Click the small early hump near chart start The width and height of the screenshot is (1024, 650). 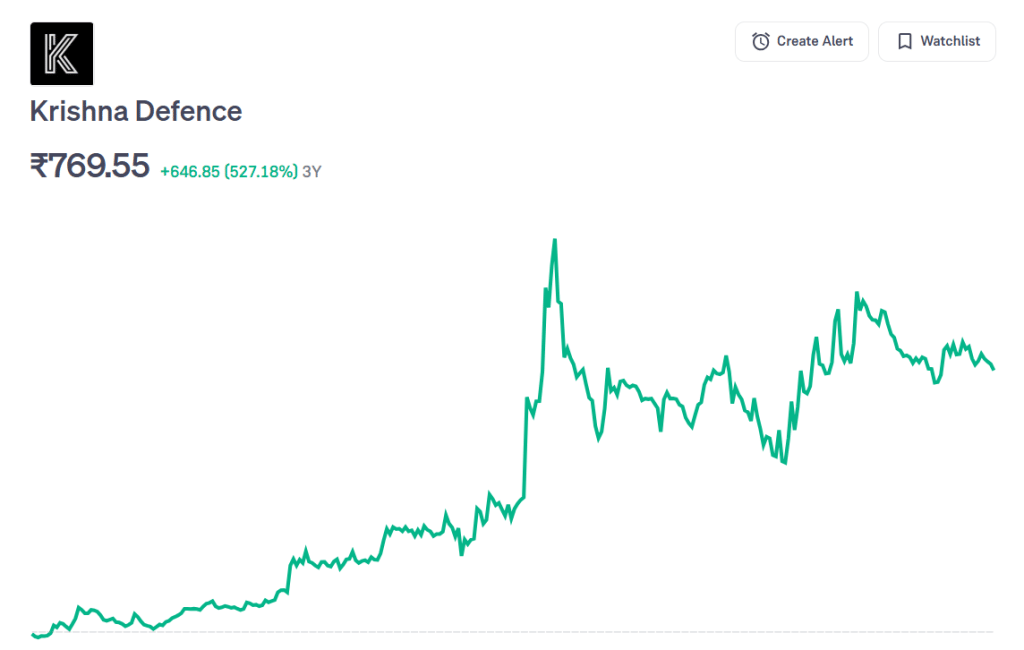point(79,607)
